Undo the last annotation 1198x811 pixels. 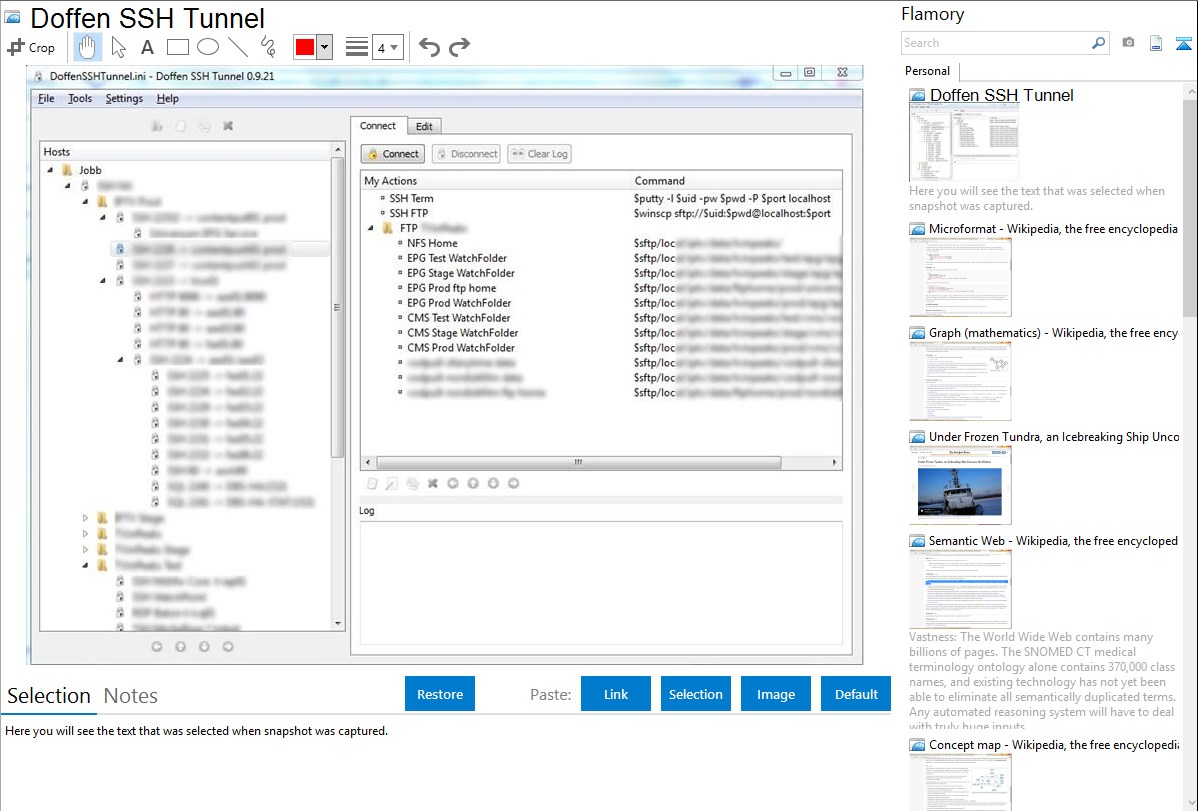pyautogui.click(x=429, y=47)
